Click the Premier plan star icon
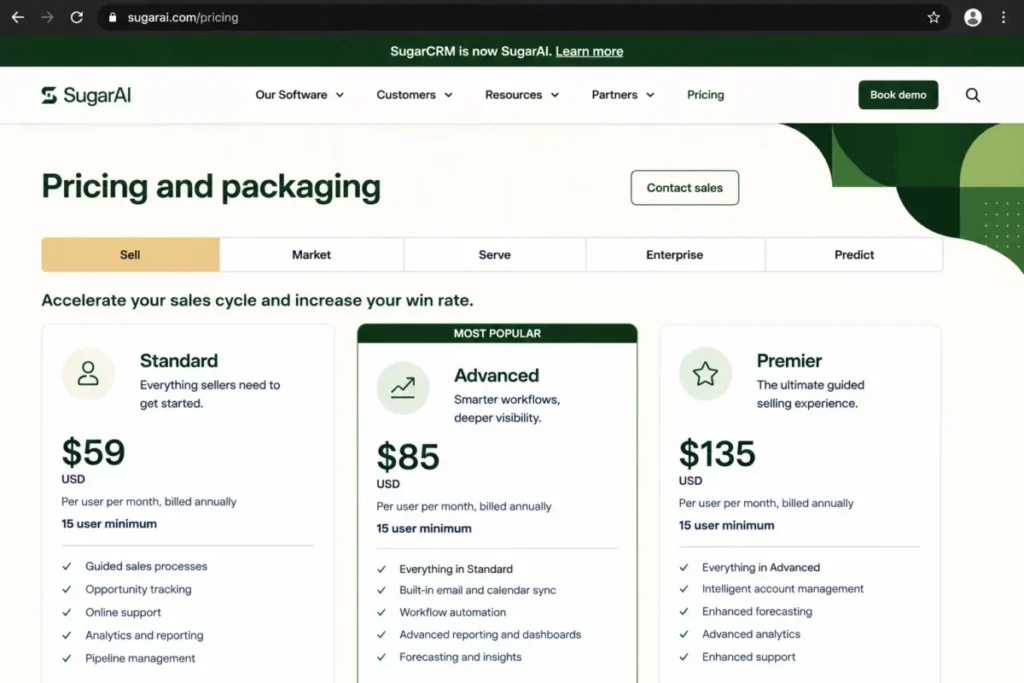This screenshot has height=683, width=1024. click(x=705, y=373)
